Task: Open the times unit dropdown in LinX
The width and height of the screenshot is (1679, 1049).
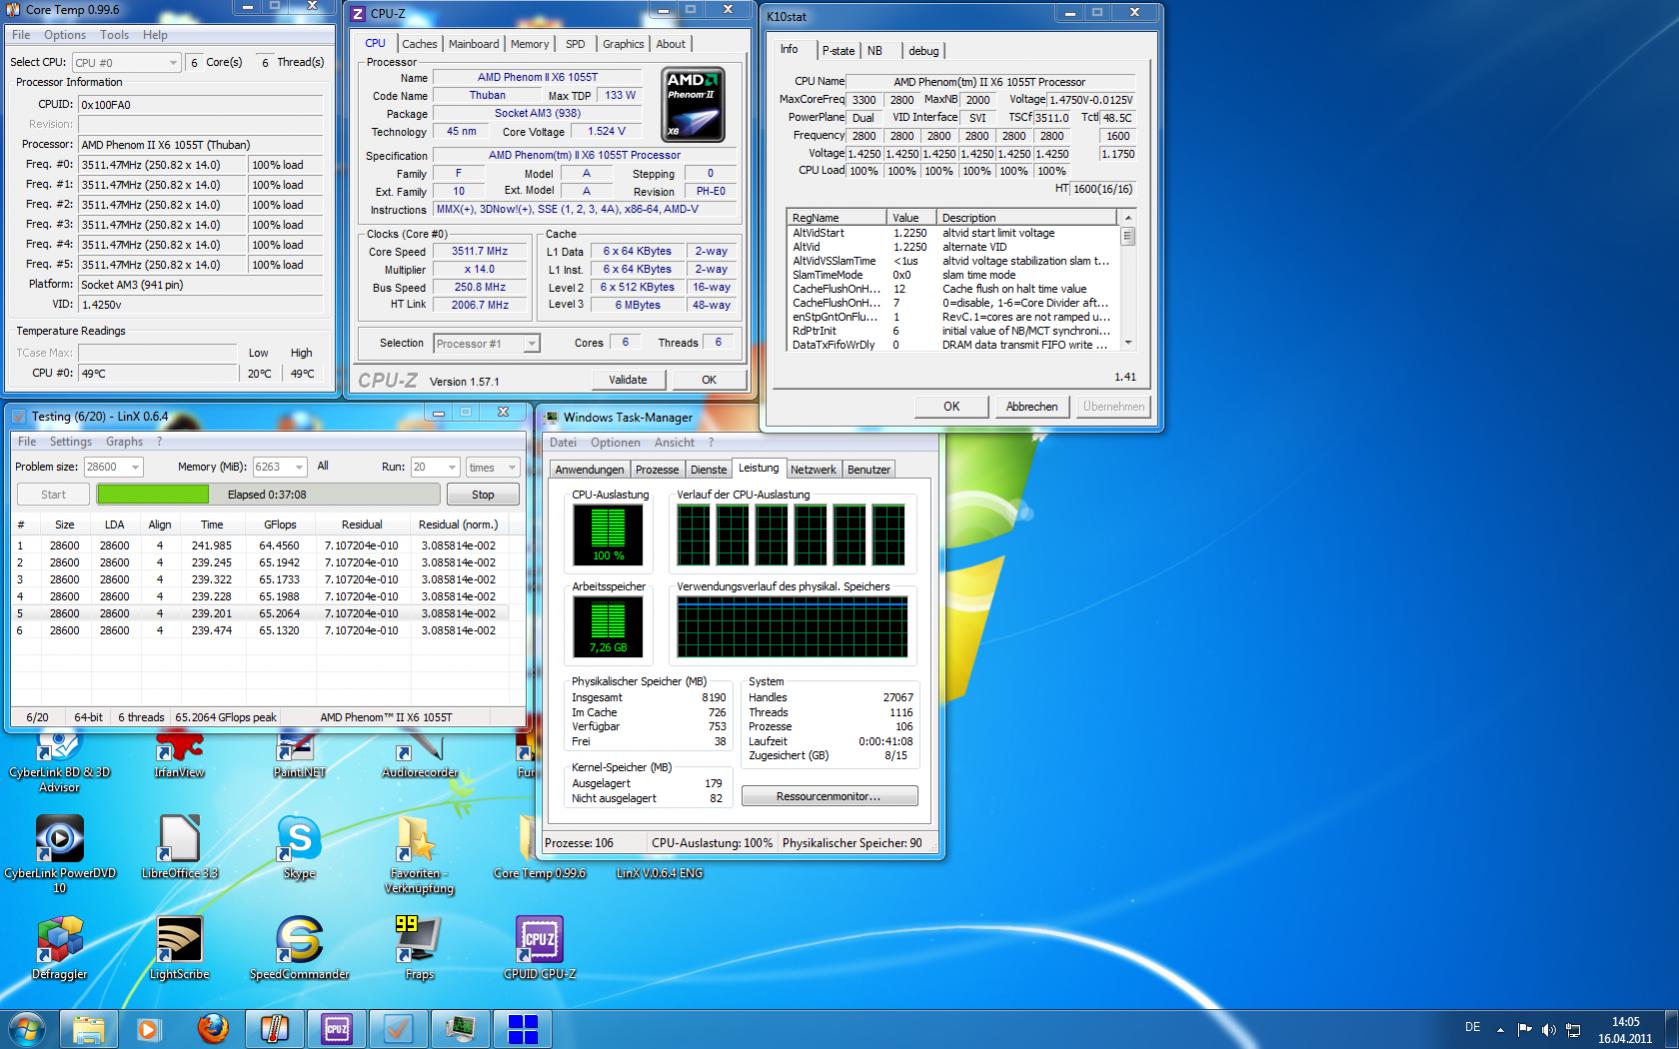Action: point(493,467)
